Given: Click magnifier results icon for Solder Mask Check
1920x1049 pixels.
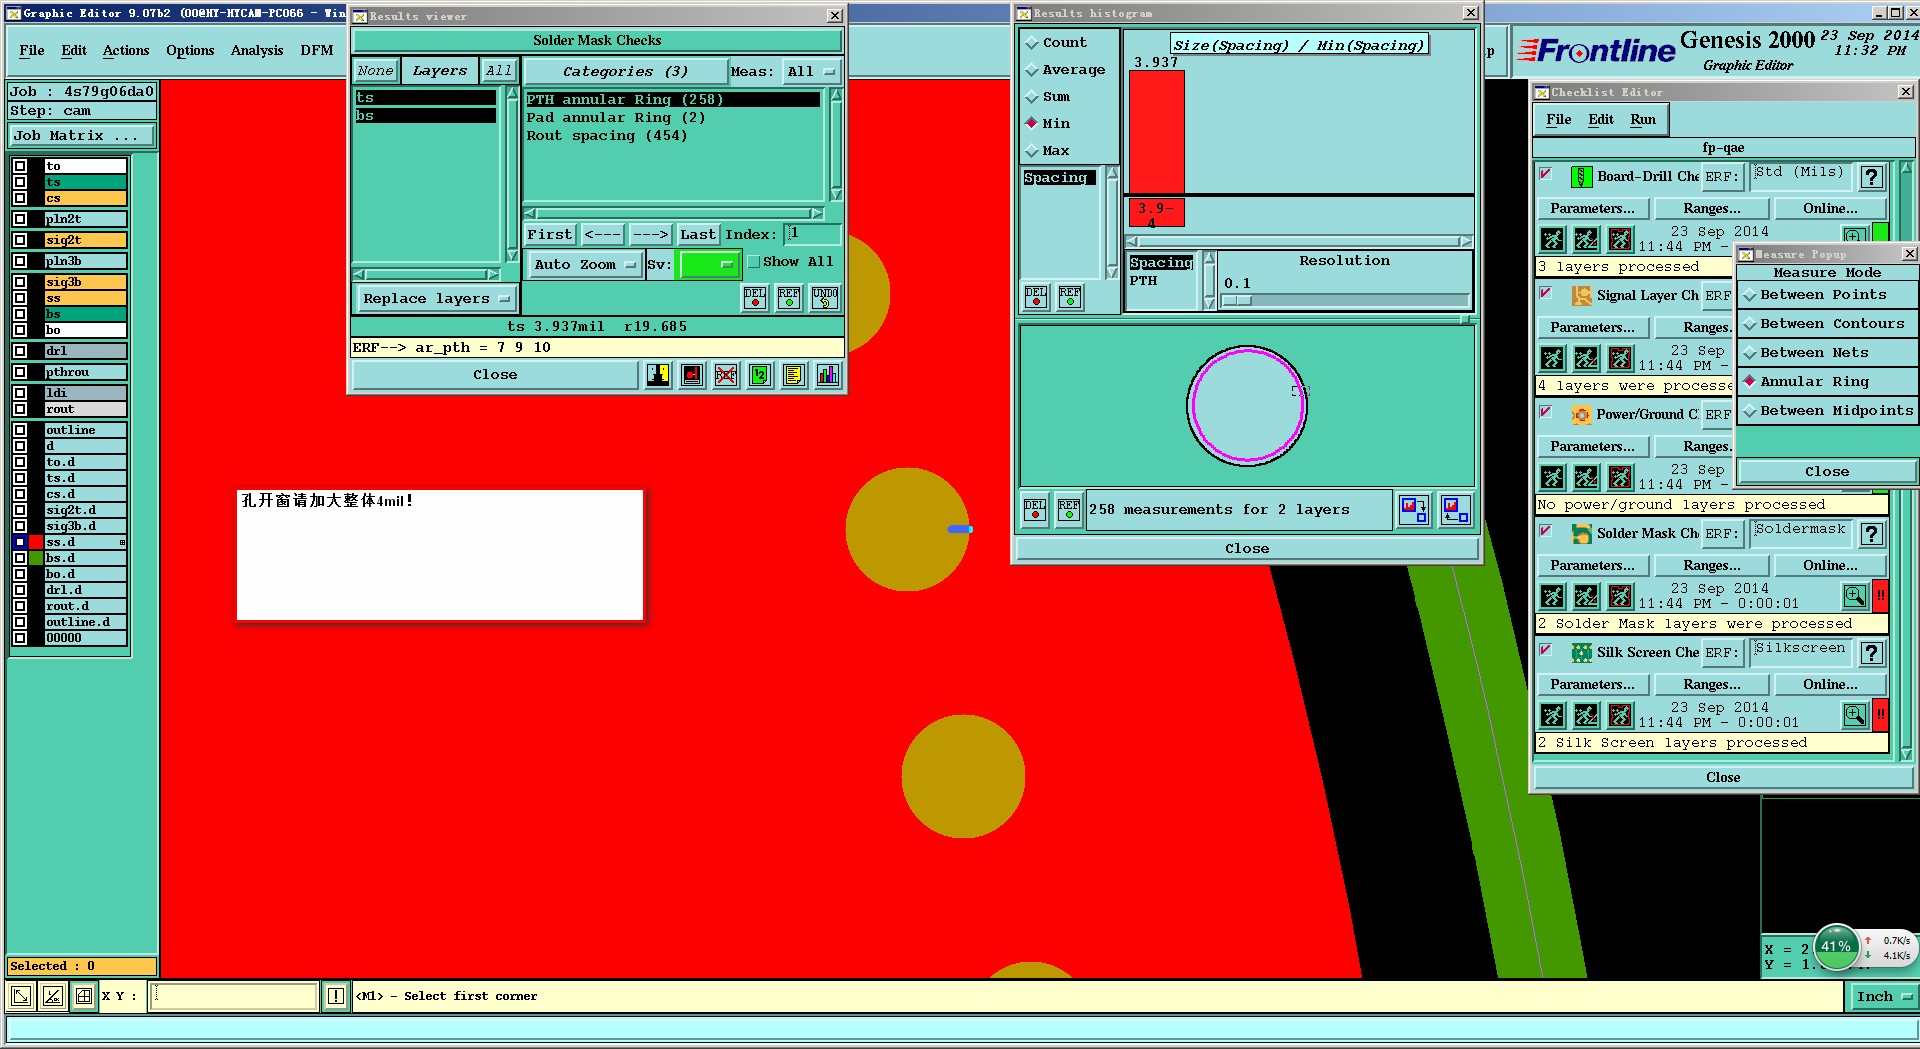Looking at the screenshot, I should point(1855,596).
